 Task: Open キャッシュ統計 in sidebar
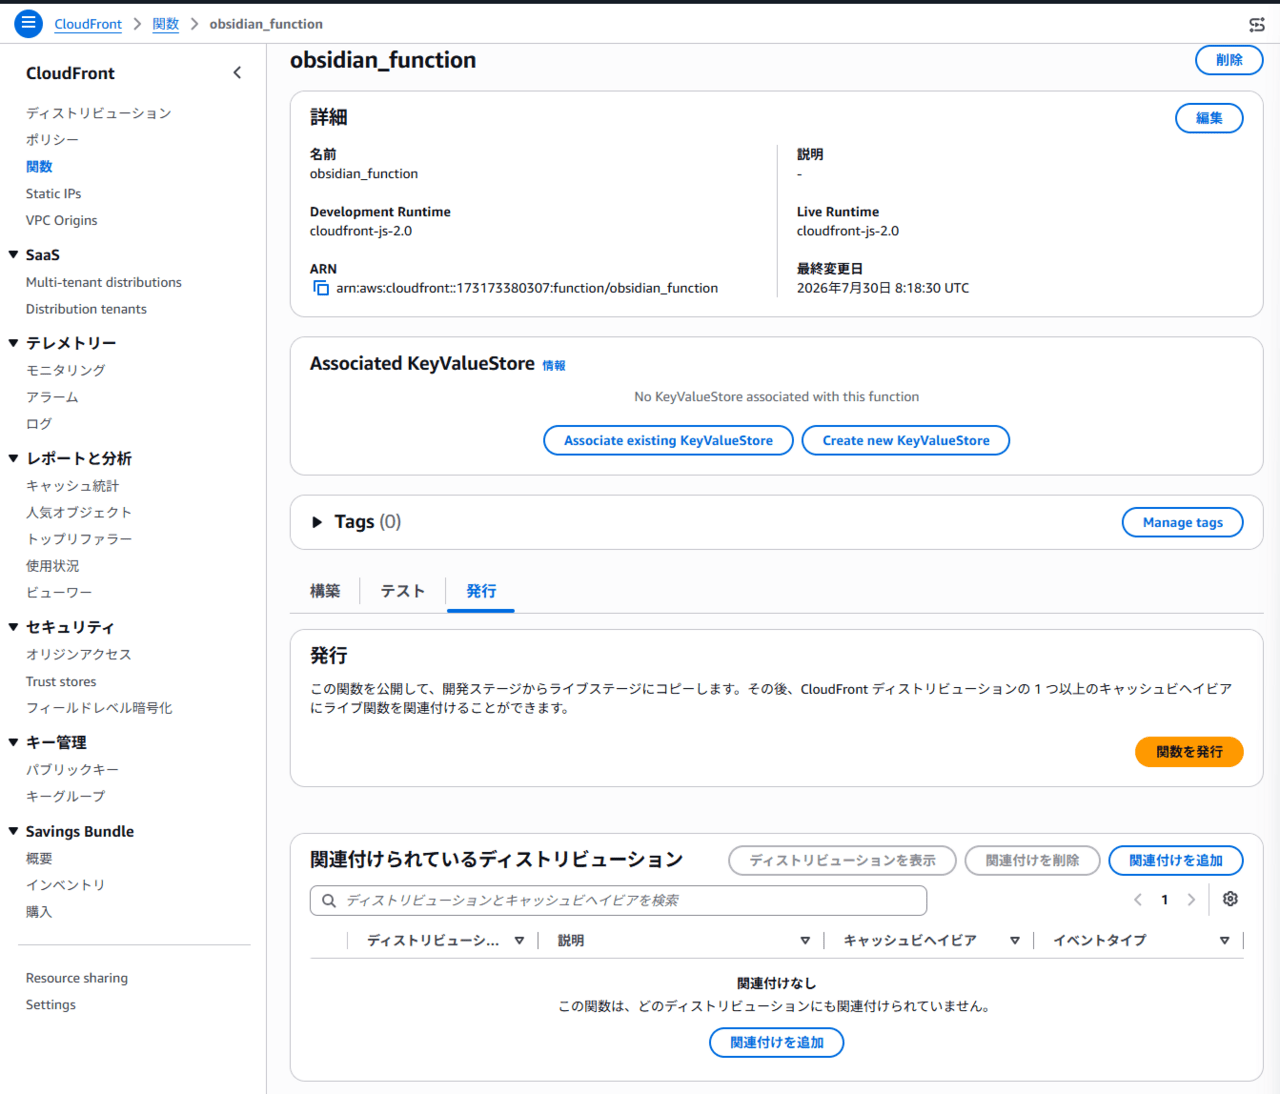[x=72, y=486]
